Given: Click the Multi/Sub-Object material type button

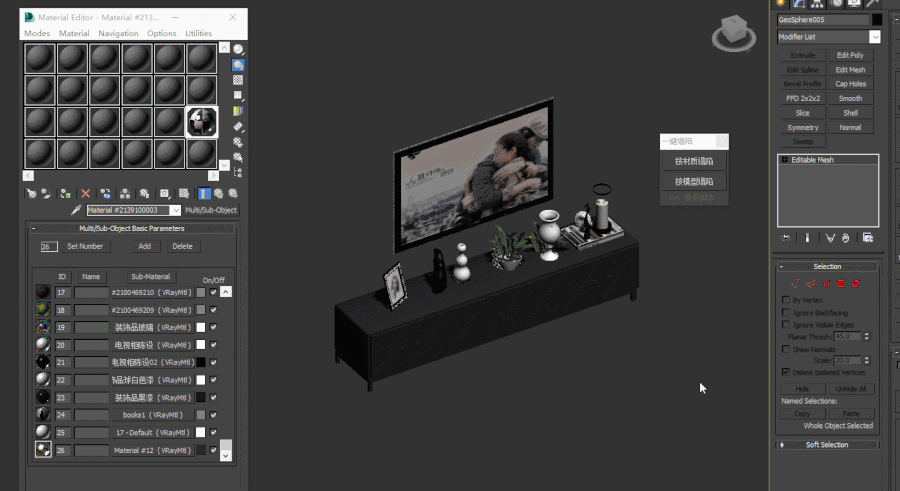Looking at the screenshot, I should point(211,210).
